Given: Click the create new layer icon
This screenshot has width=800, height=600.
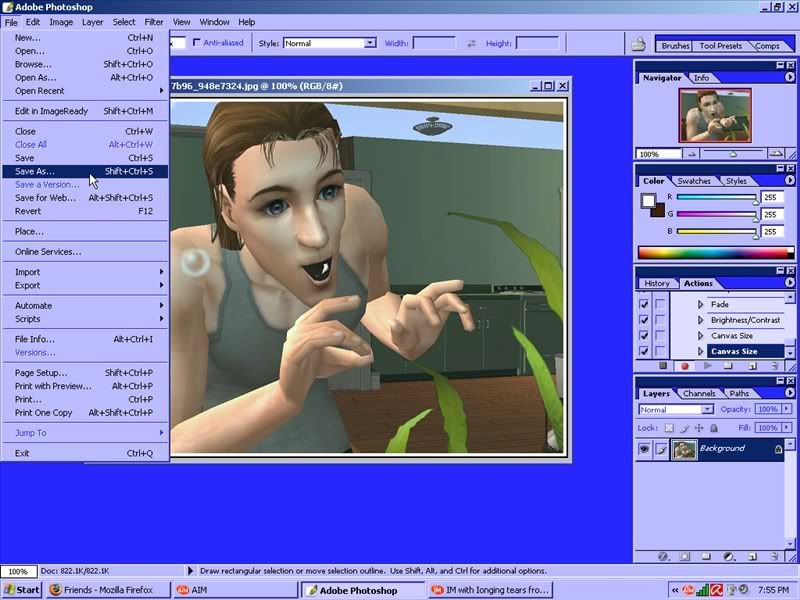Looking at the screenshot, I should pyautogui.click(x=752, y=556).
